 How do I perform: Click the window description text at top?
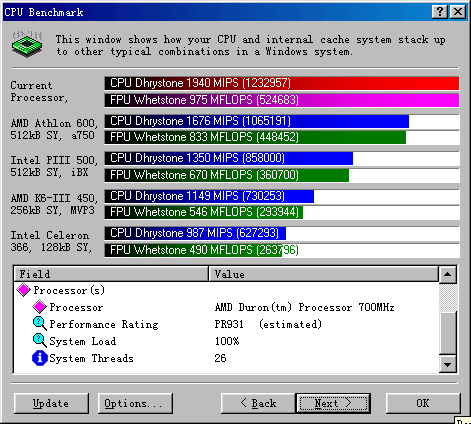250,45
